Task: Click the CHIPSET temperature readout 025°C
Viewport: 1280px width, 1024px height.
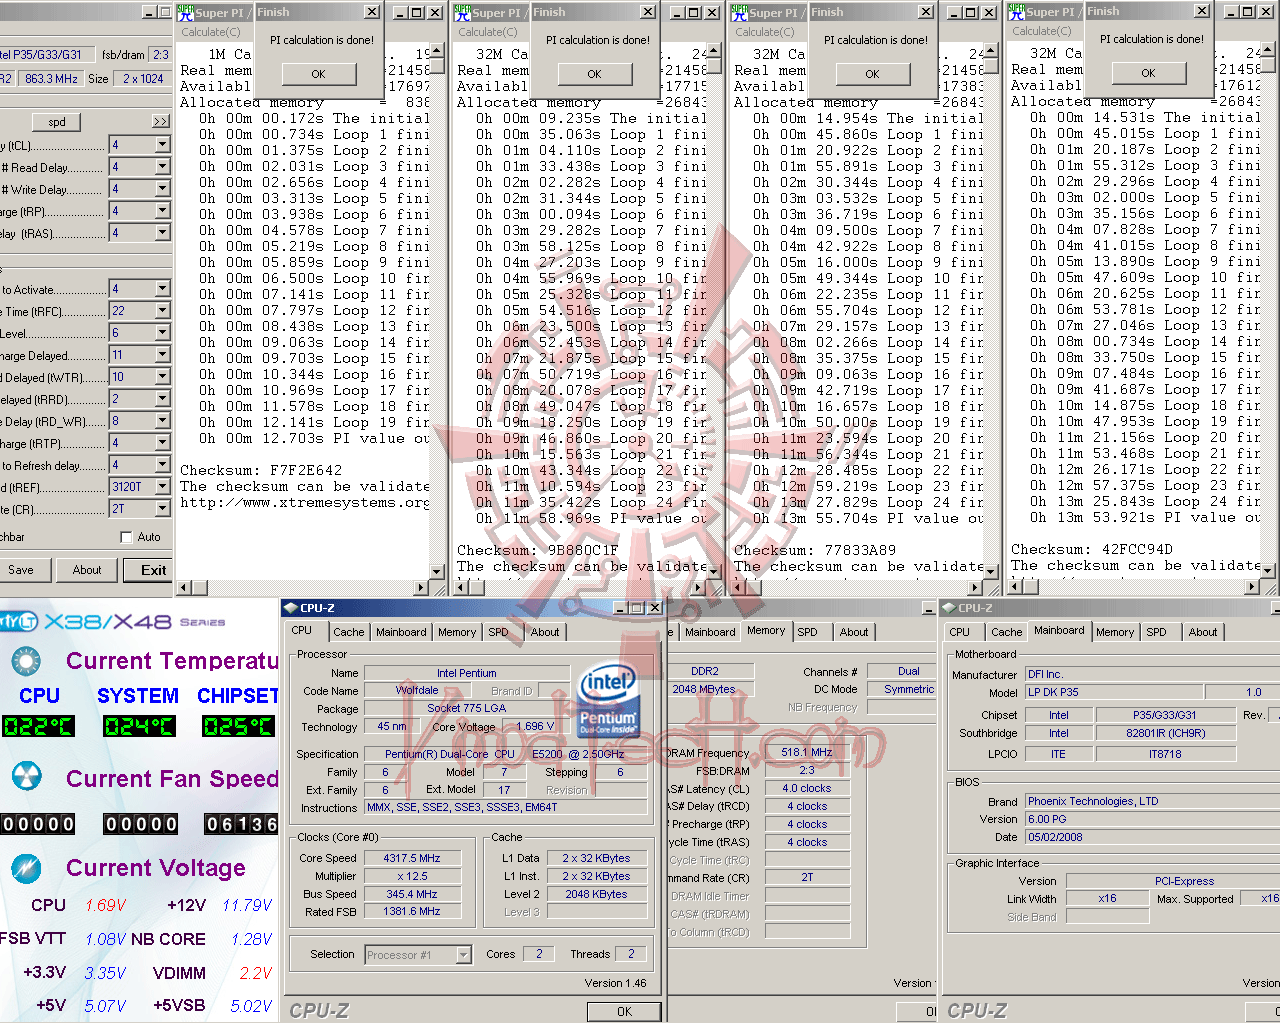Action: [x=238, y=726]
